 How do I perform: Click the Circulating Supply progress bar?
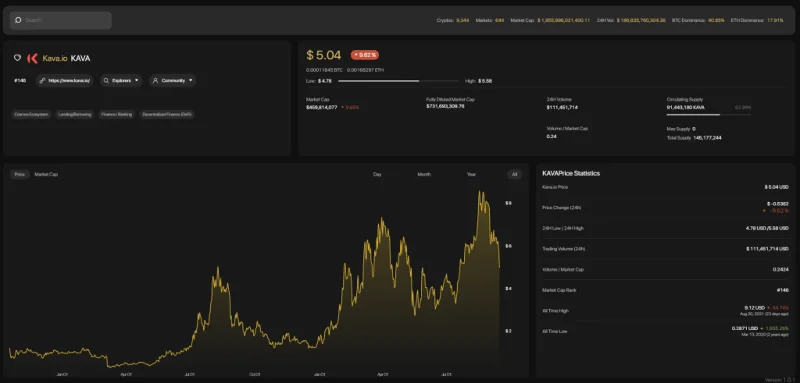tap(709, 115)
